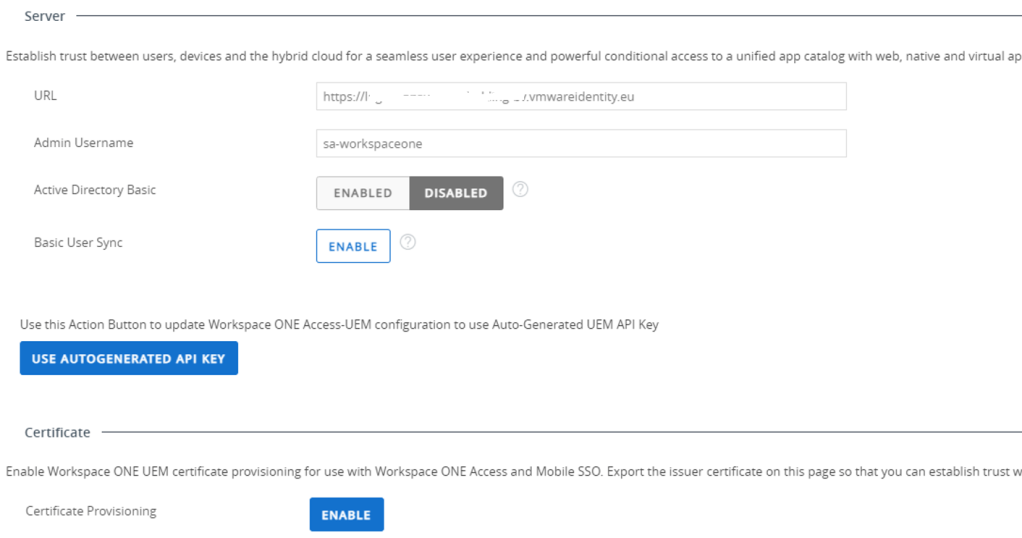Click the Certificate section heading

pyautogui.click(x=57, y=433)
